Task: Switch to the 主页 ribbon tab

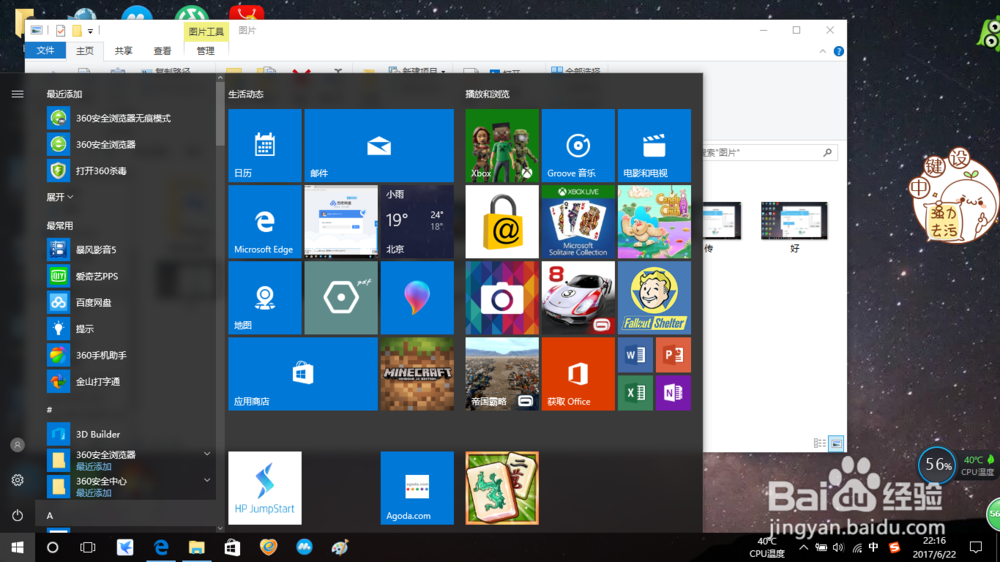Action: click(x=85, y=51)
